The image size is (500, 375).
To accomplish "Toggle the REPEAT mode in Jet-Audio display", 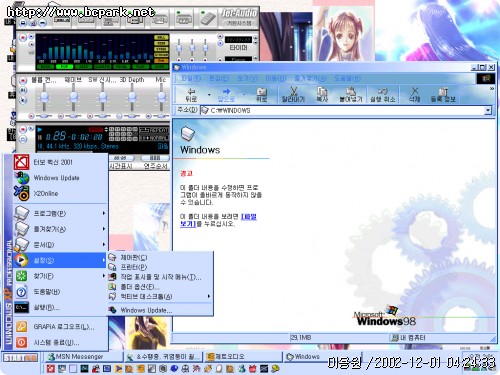I will 154,130.
